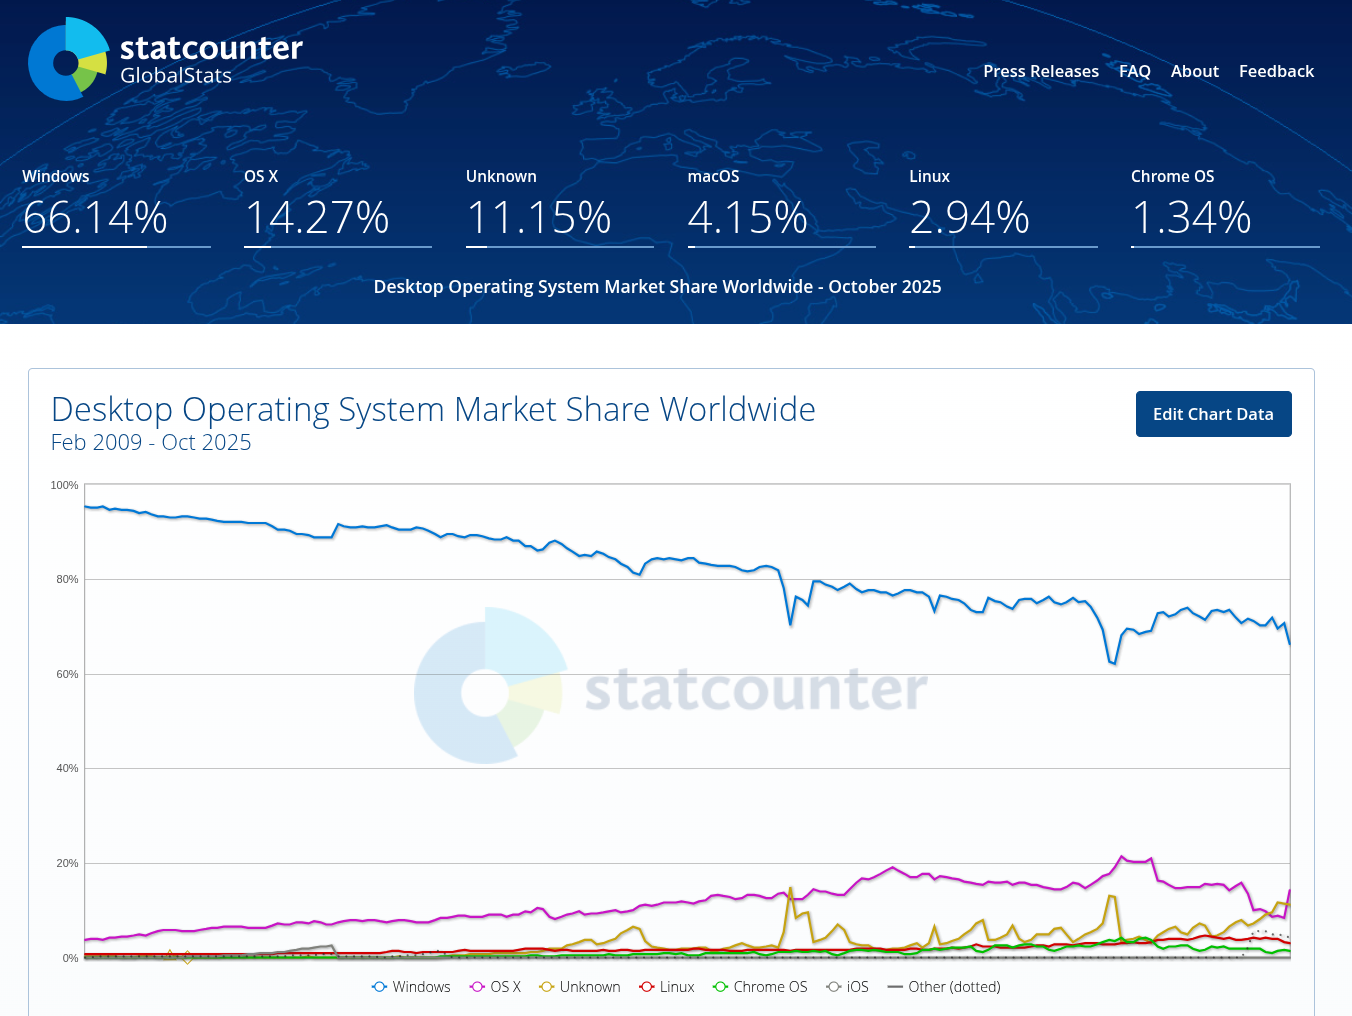This screenshot has height=1016, width=1352.
Task: Open the Feedback link
Action: [1276, 71]
